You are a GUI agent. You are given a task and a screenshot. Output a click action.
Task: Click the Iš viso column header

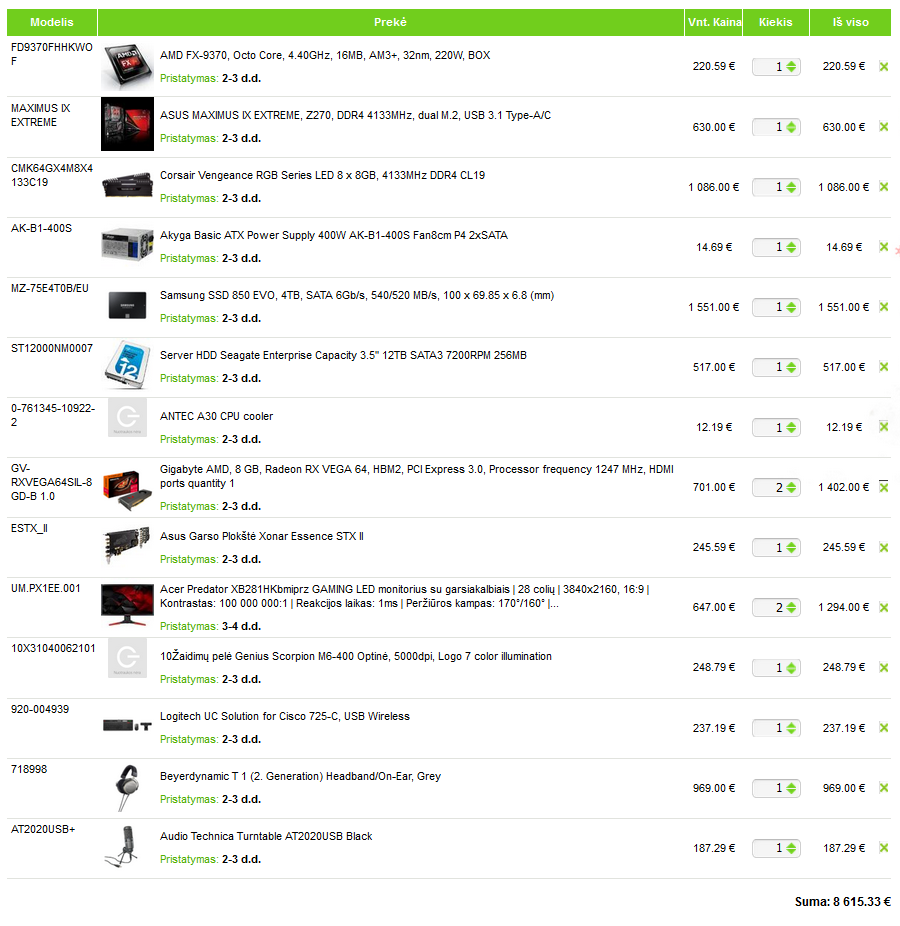coord(850,22)
